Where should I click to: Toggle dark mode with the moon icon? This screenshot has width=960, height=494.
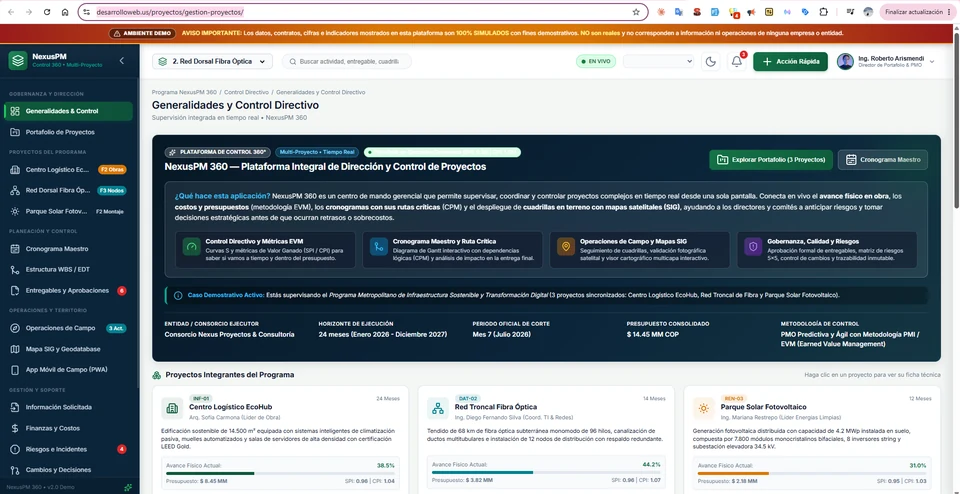(710, 61)
